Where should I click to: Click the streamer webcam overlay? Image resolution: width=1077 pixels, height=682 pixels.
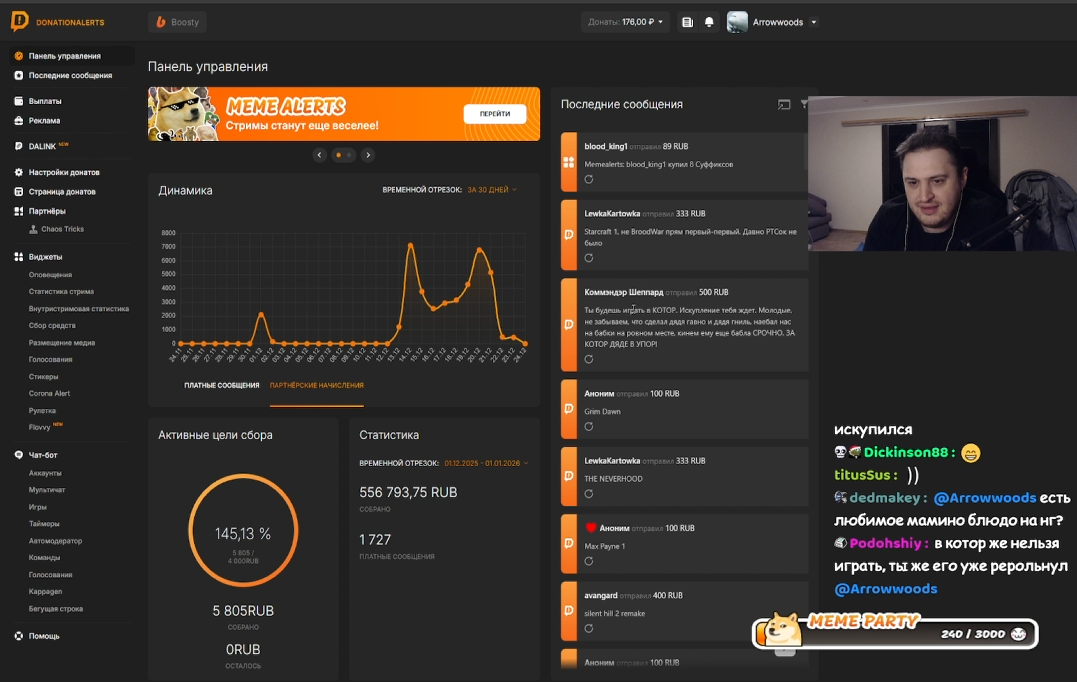[x=942, y=174]
